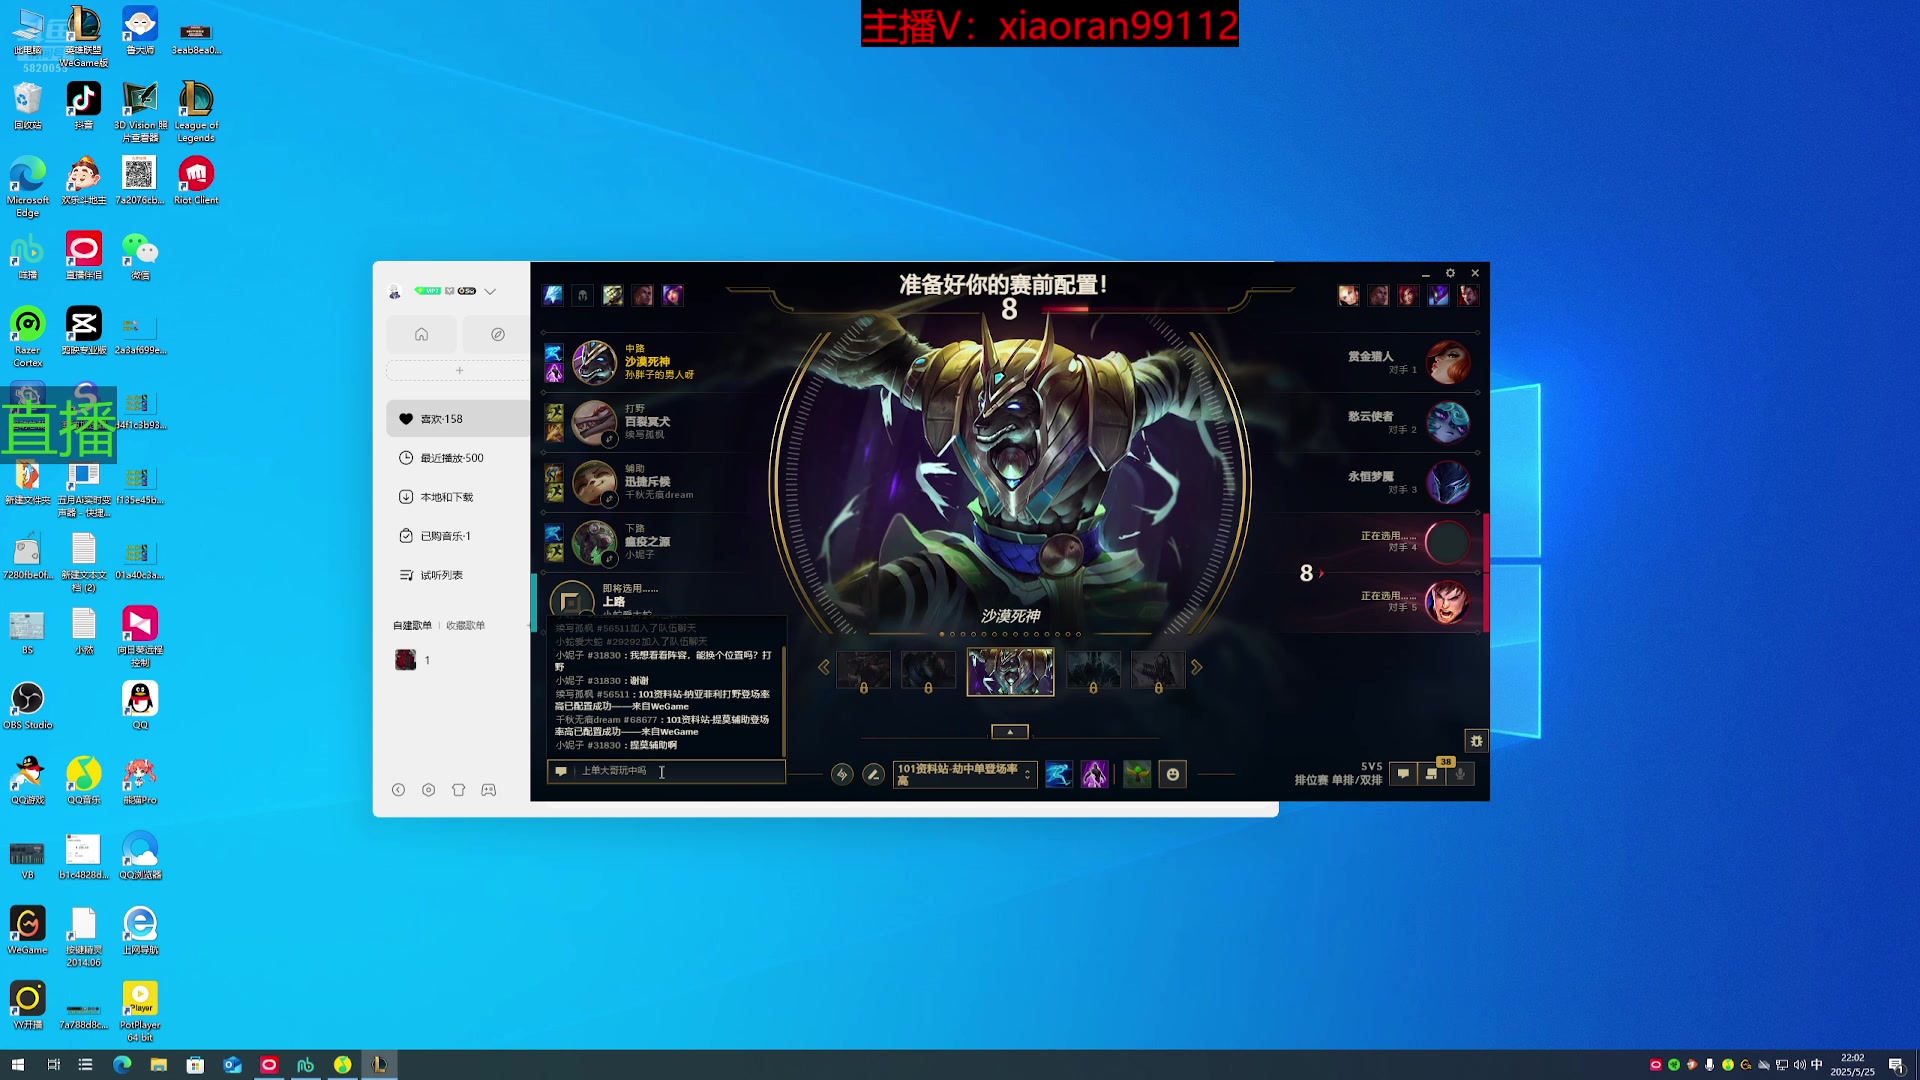Open File Explorer from taskbar
This screenshot has width=1920, height=1080.
158,1065
